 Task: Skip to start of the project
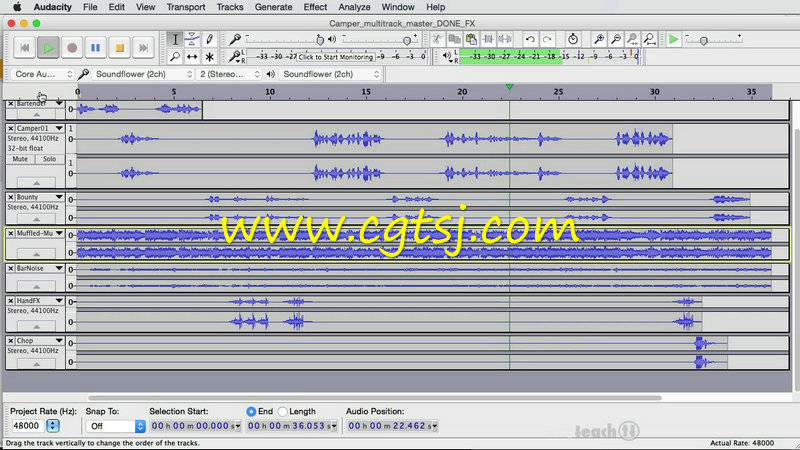[x=24, y=48]
